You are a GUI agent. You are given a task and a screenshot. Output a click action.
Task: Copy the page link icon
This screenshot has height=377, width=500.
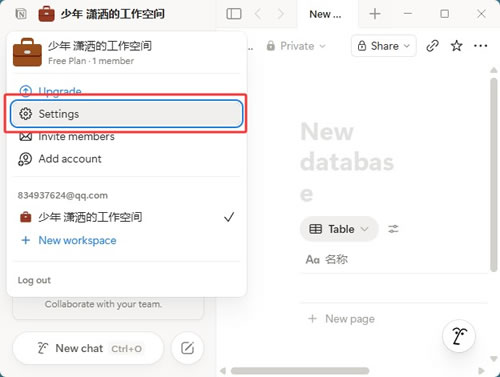click(x=432, y=46)
